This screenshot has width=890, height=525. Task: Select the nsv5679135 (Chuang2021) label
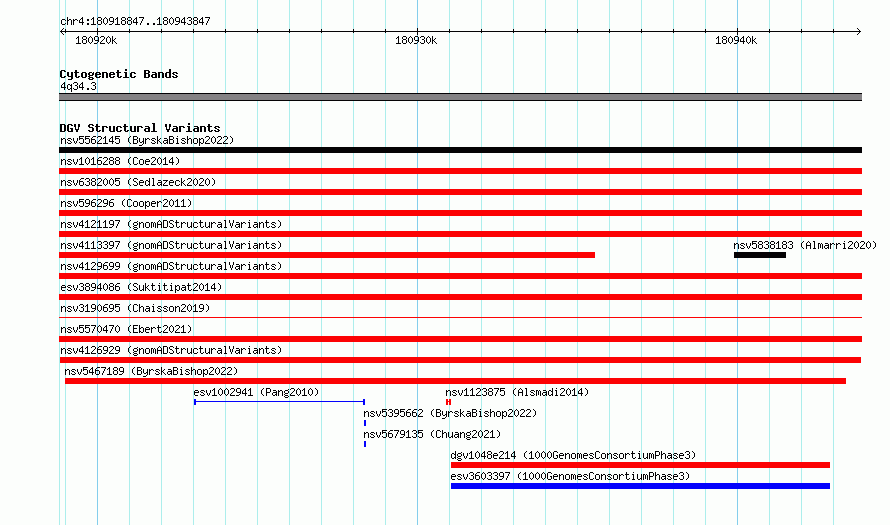point(432,434)
